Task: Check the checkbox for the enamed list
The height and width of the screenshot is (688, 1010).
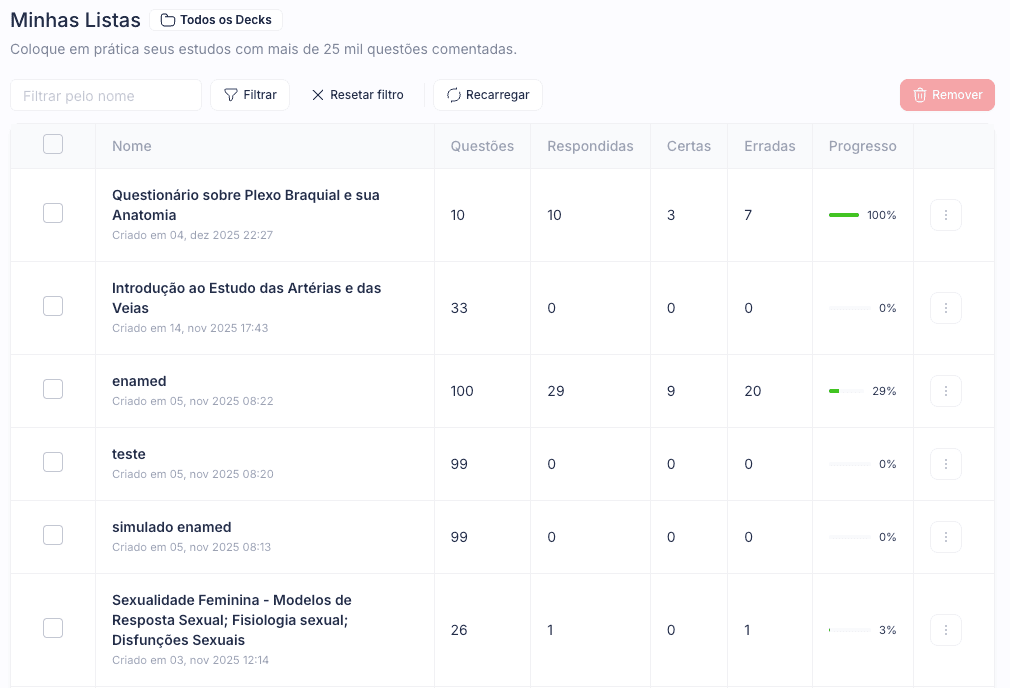Action: (x=53, y=389)
